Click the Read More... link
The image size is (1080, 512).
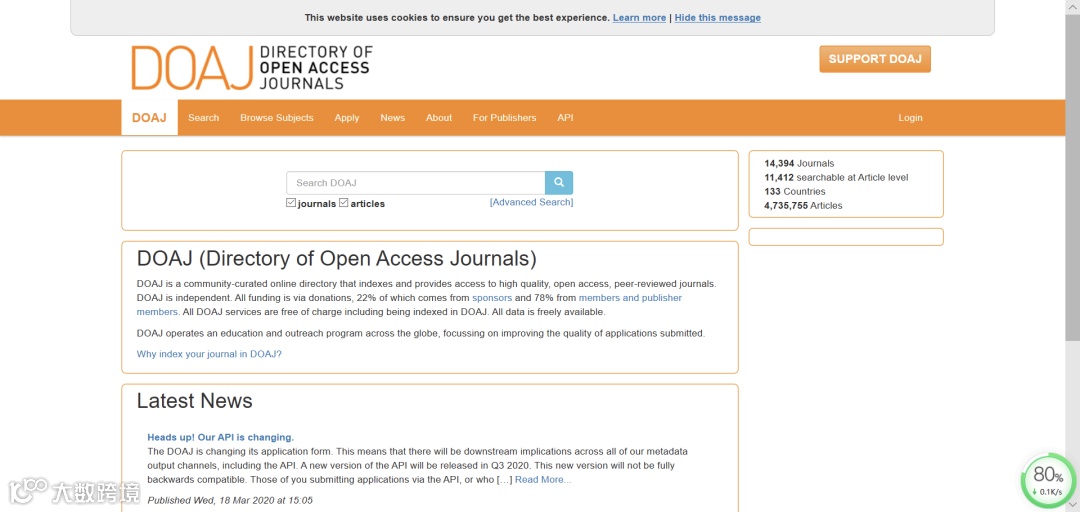point(543,480)
